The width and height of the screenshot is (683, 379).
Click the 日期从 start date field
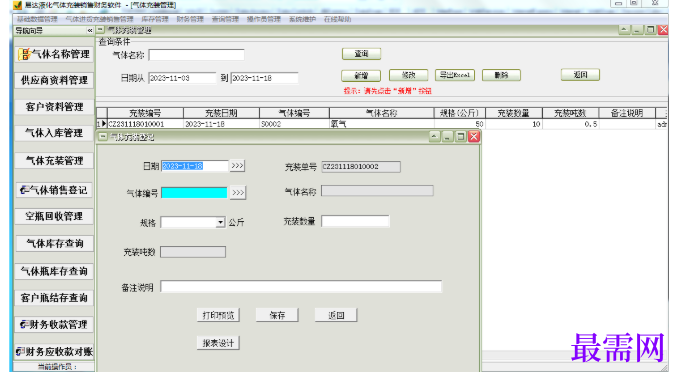coord(182,78)
